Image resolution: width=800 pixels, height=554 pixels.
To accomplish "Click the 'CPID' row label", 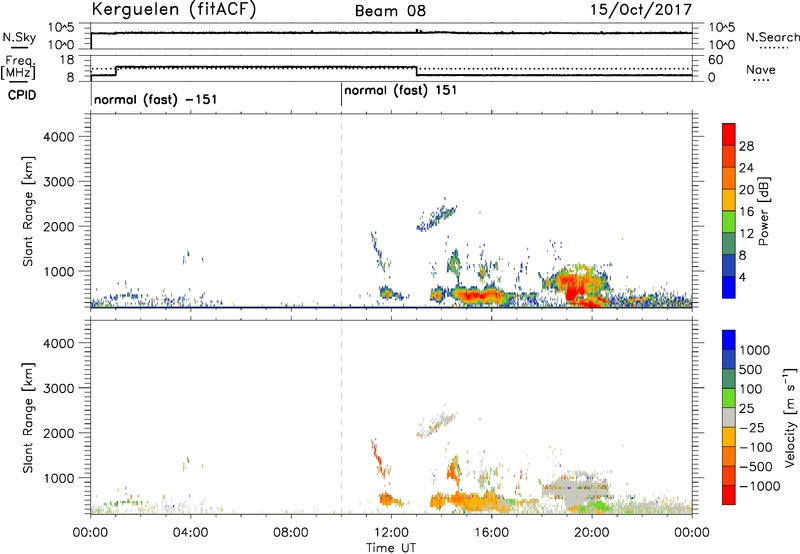I will [x=22, y=95].
